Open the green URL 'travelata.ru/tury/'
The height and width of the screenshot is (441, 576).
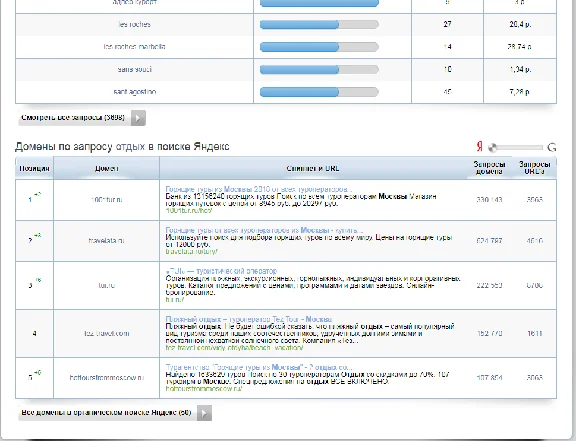click(x=191, y=252)
